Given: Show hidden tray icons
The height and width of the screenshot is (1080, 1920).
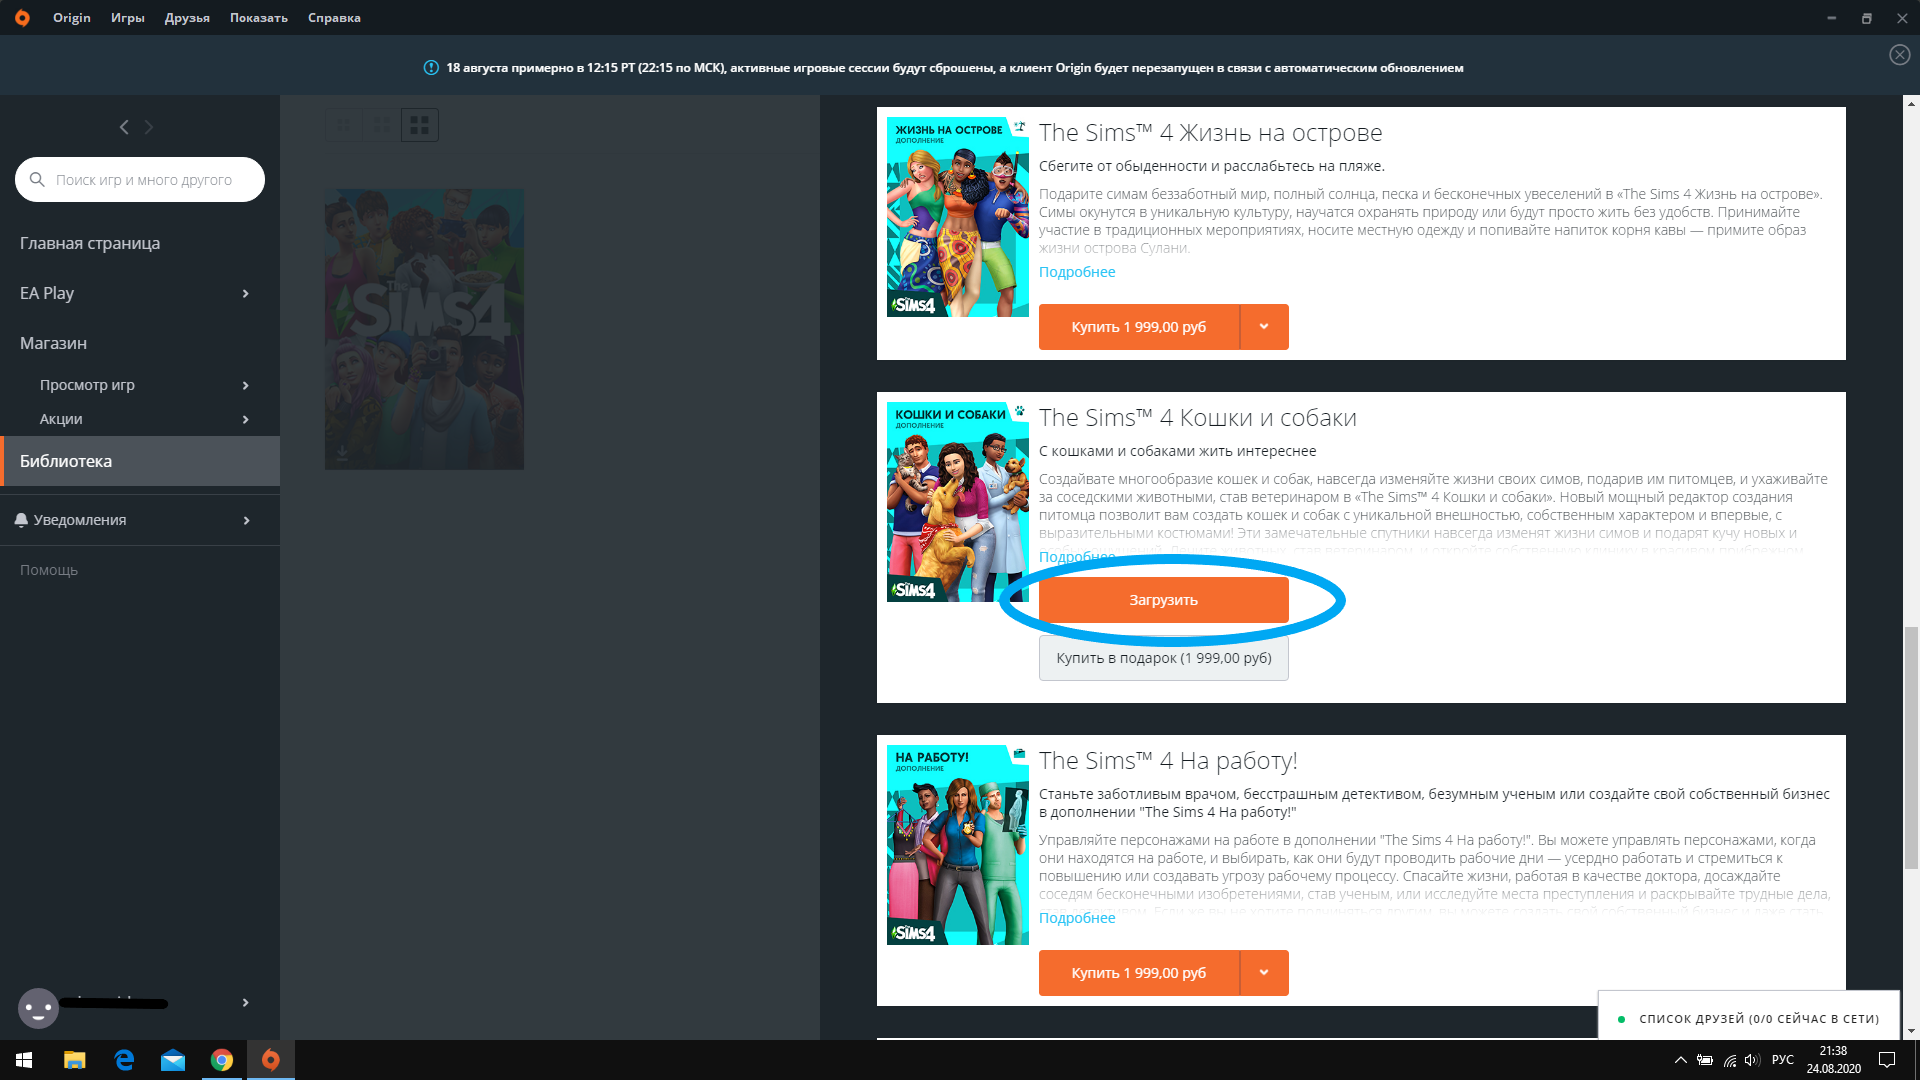Looking at the screenshot, I should pyautogui.click(x=1680, y=1060).
